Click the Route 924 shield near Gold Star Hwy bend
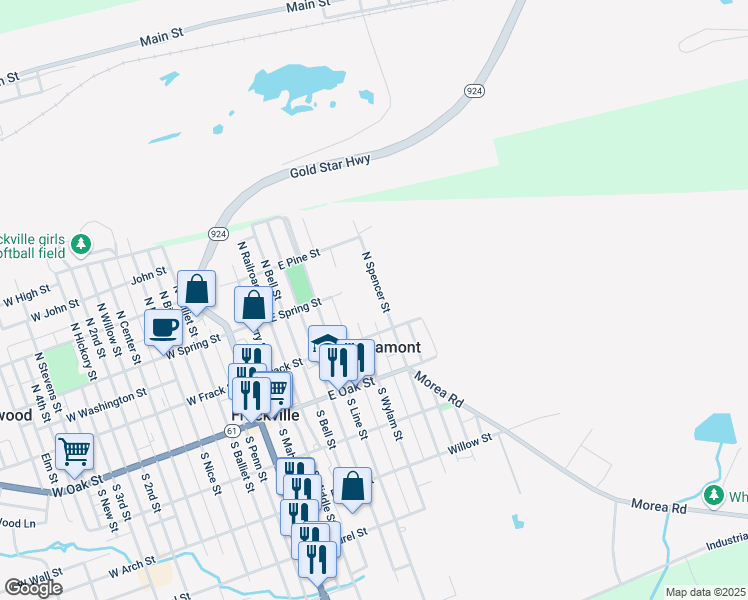 (x=474, y=91)
